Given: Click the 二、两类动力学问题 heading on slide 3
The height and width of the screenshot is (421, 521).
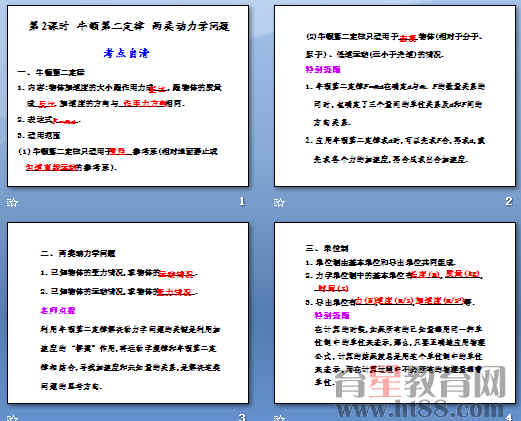Looking at the screenshot, I should point(78,253).
